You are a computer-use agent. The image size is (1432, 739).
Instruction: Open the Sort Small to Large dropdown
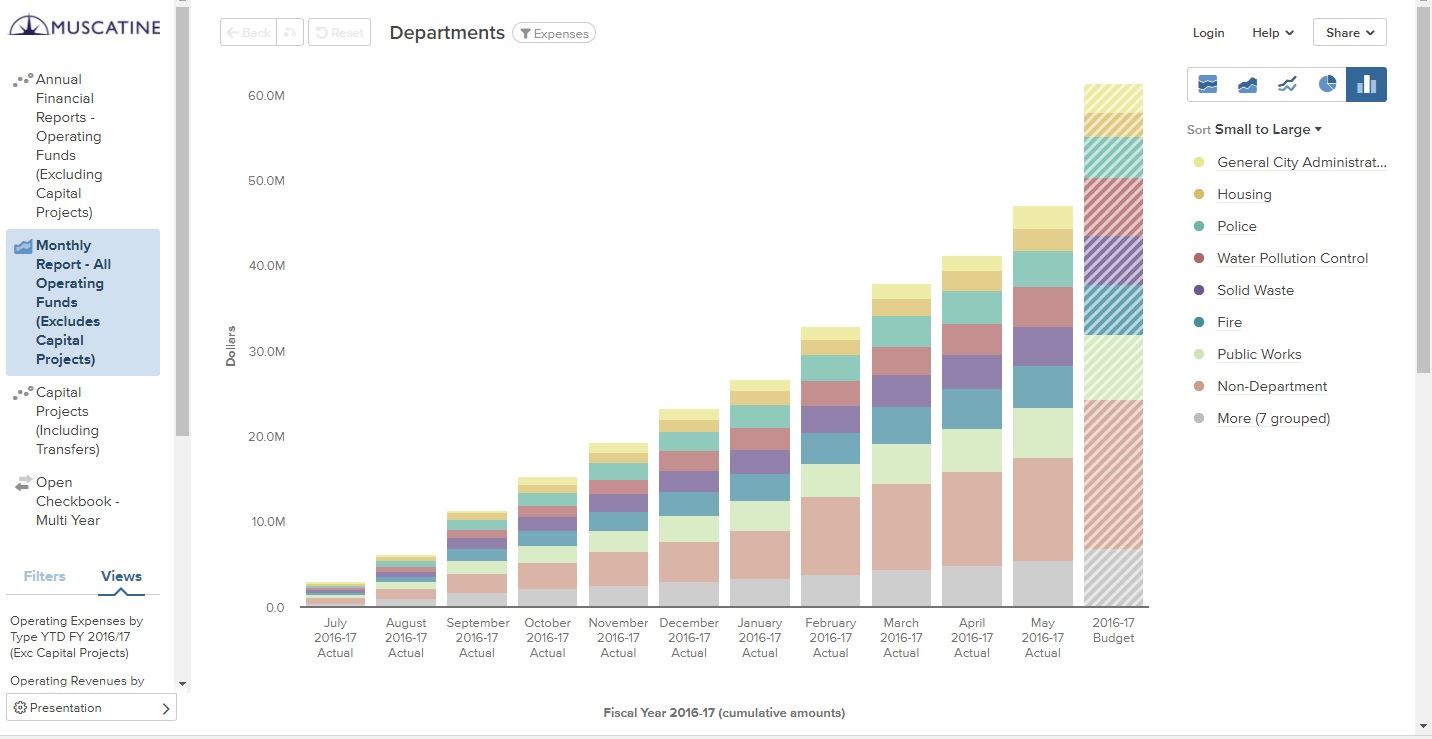click(1268, 129)
